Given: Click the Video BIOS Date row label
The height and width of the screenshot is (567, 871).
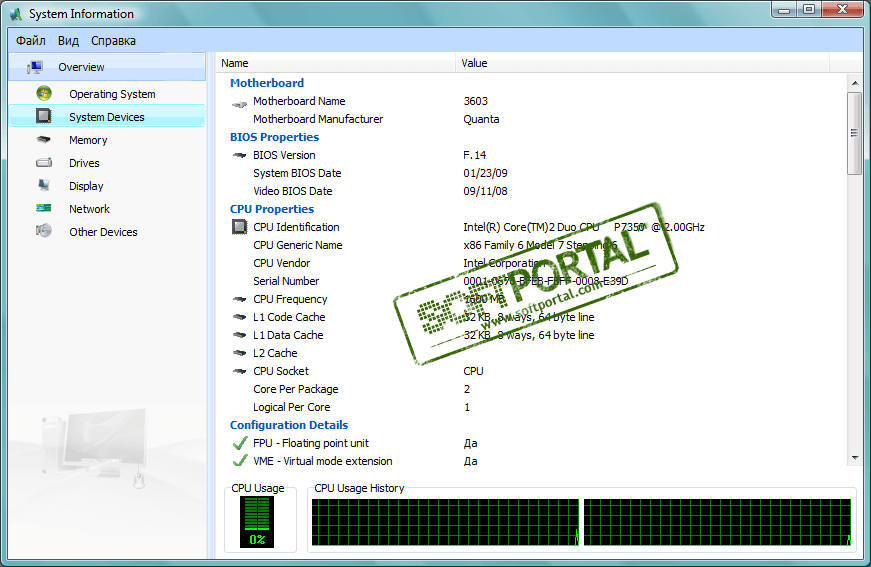Looking at the screenshot, I should pos(293,191).
